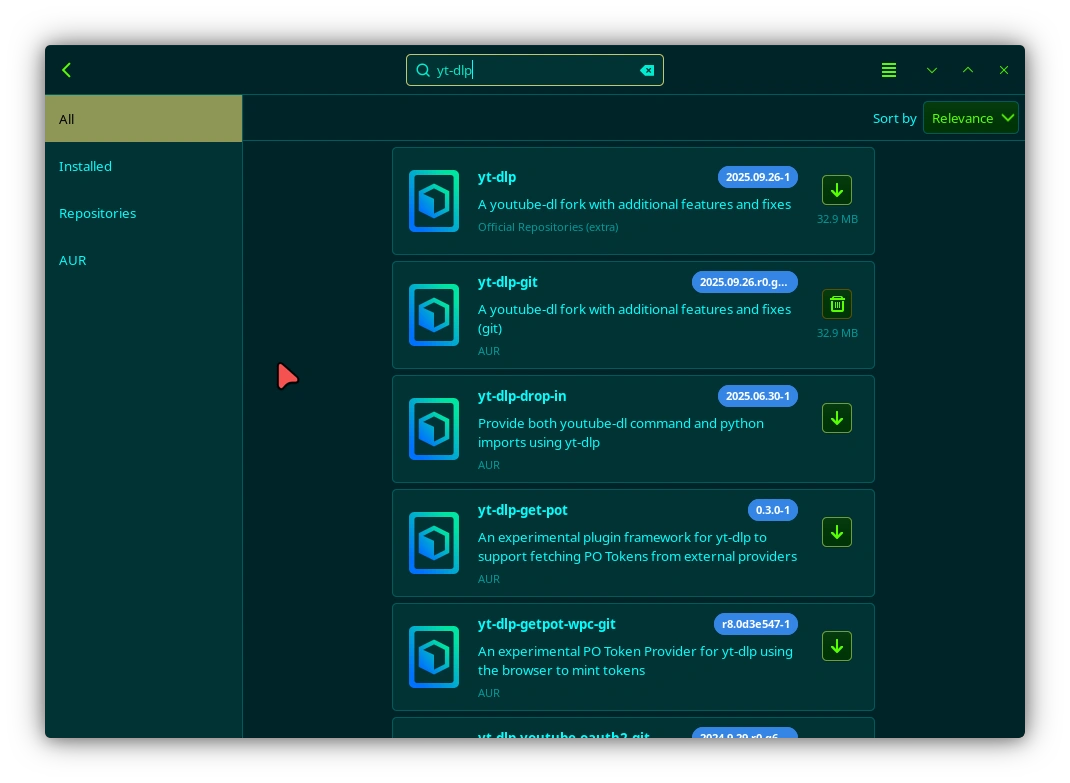
Task: Focus the search field containing yt-dlp
Action: point(534,70)
